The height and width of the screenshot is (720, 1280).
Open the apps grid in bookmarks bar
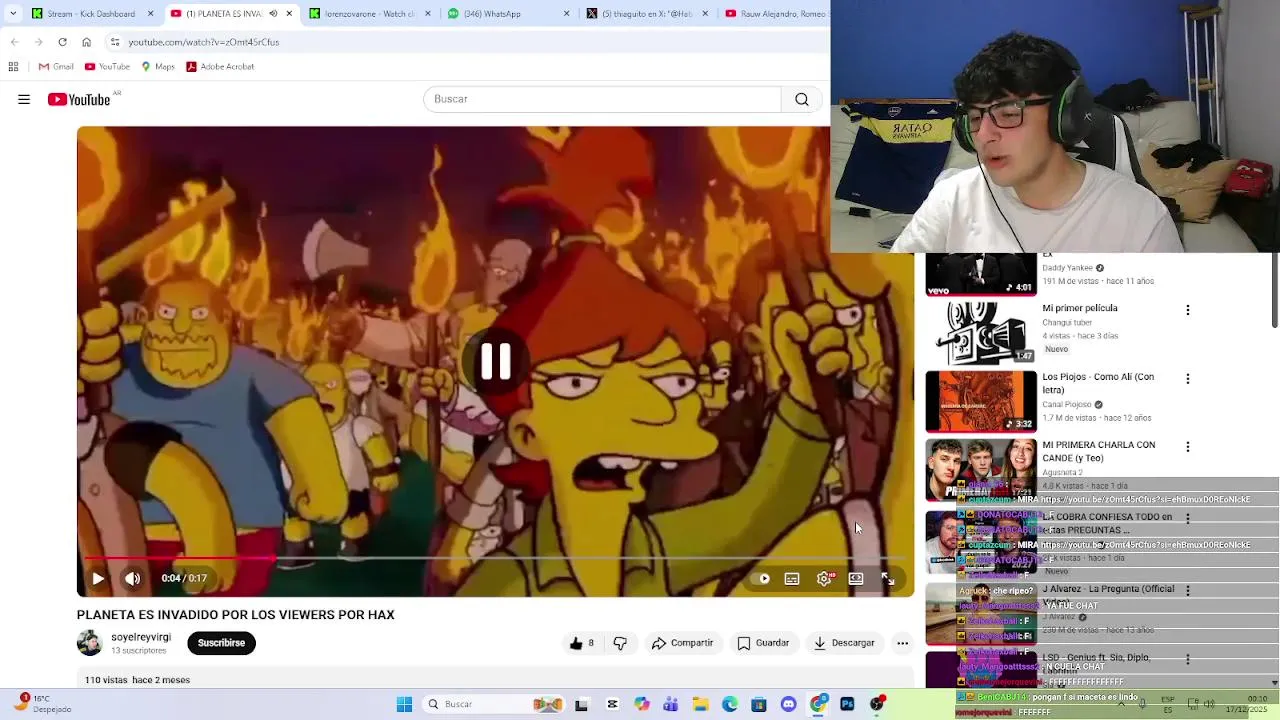pyautogui.click(x=13, y=67)
